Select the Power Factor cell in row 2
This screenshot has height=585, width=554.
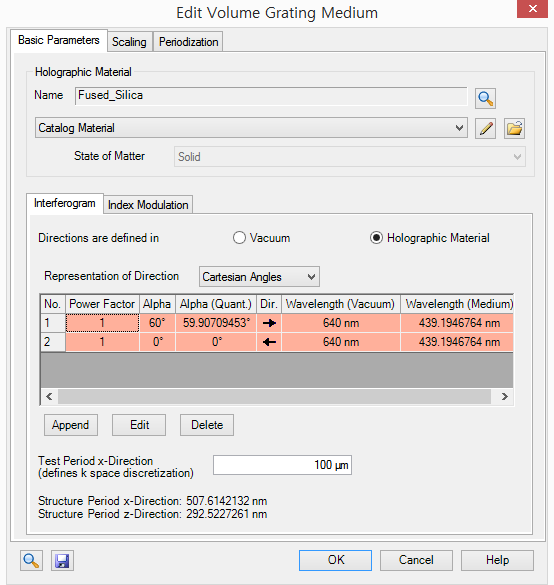click(102, 342)
